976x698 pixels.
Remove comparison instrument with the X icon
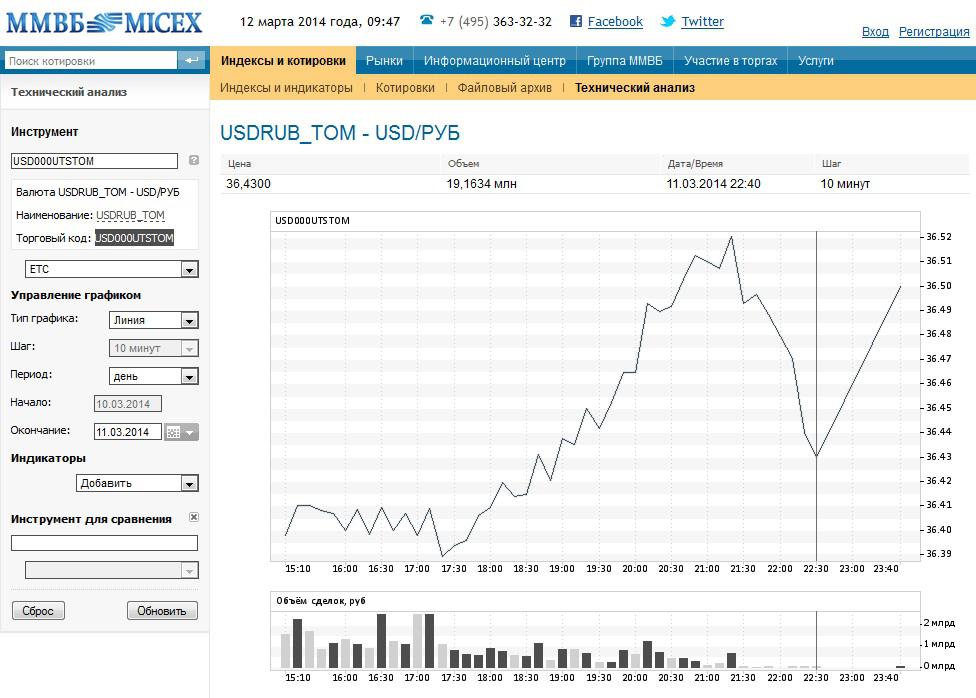[x=194, y=517]
